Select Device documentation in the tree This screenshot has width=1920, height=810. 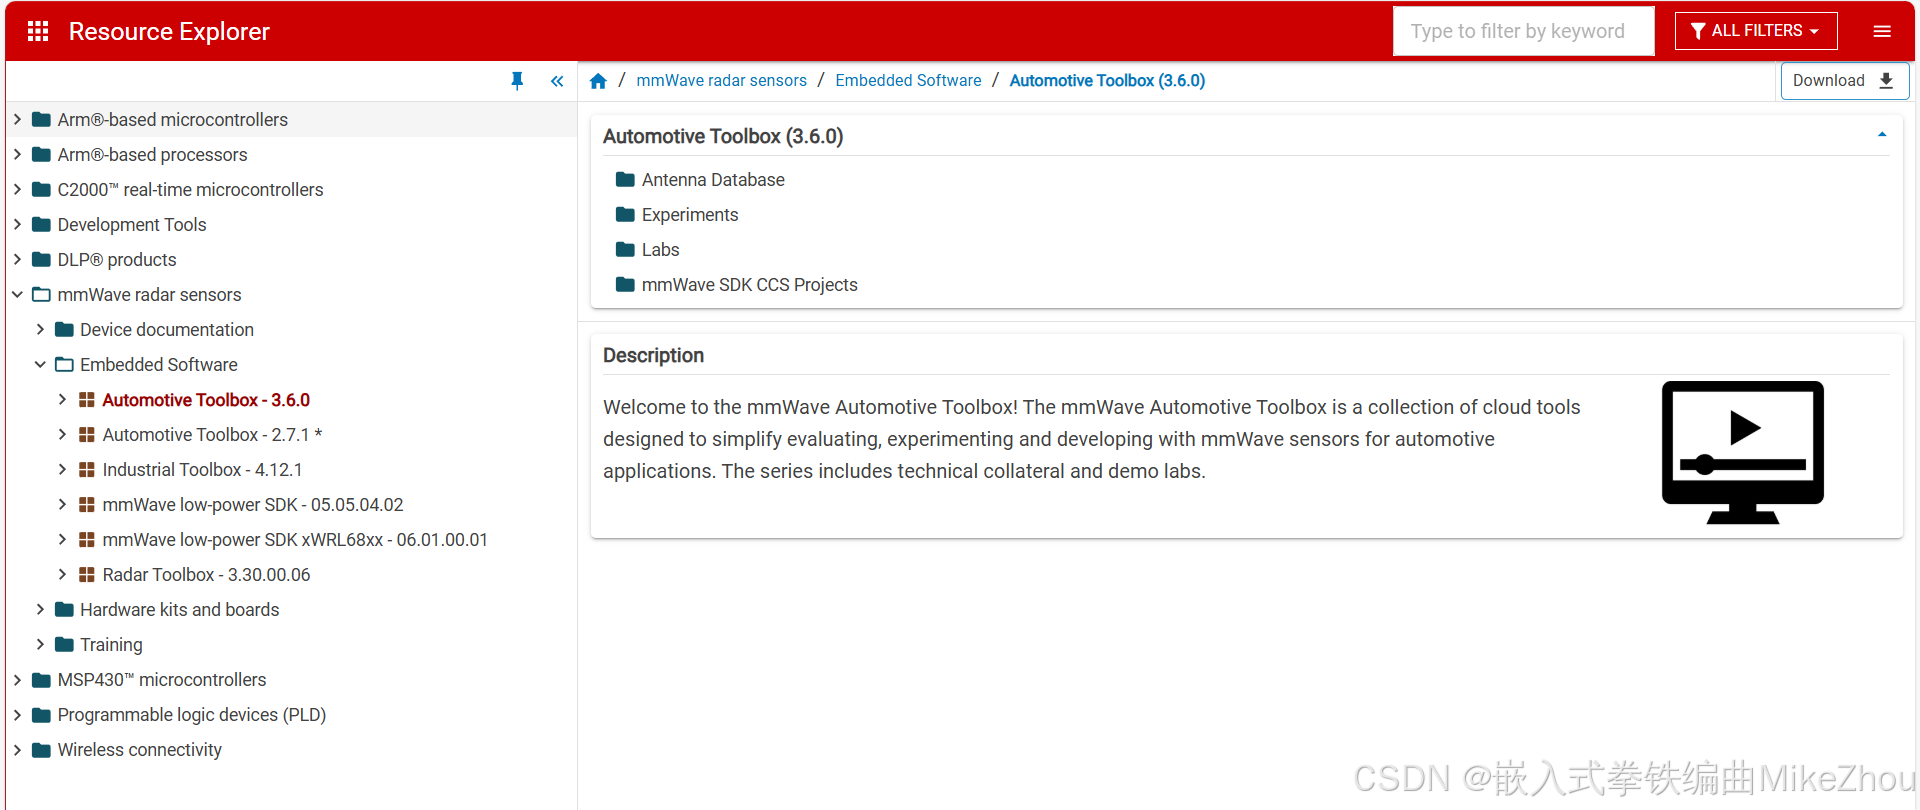[x=167, y=330]
